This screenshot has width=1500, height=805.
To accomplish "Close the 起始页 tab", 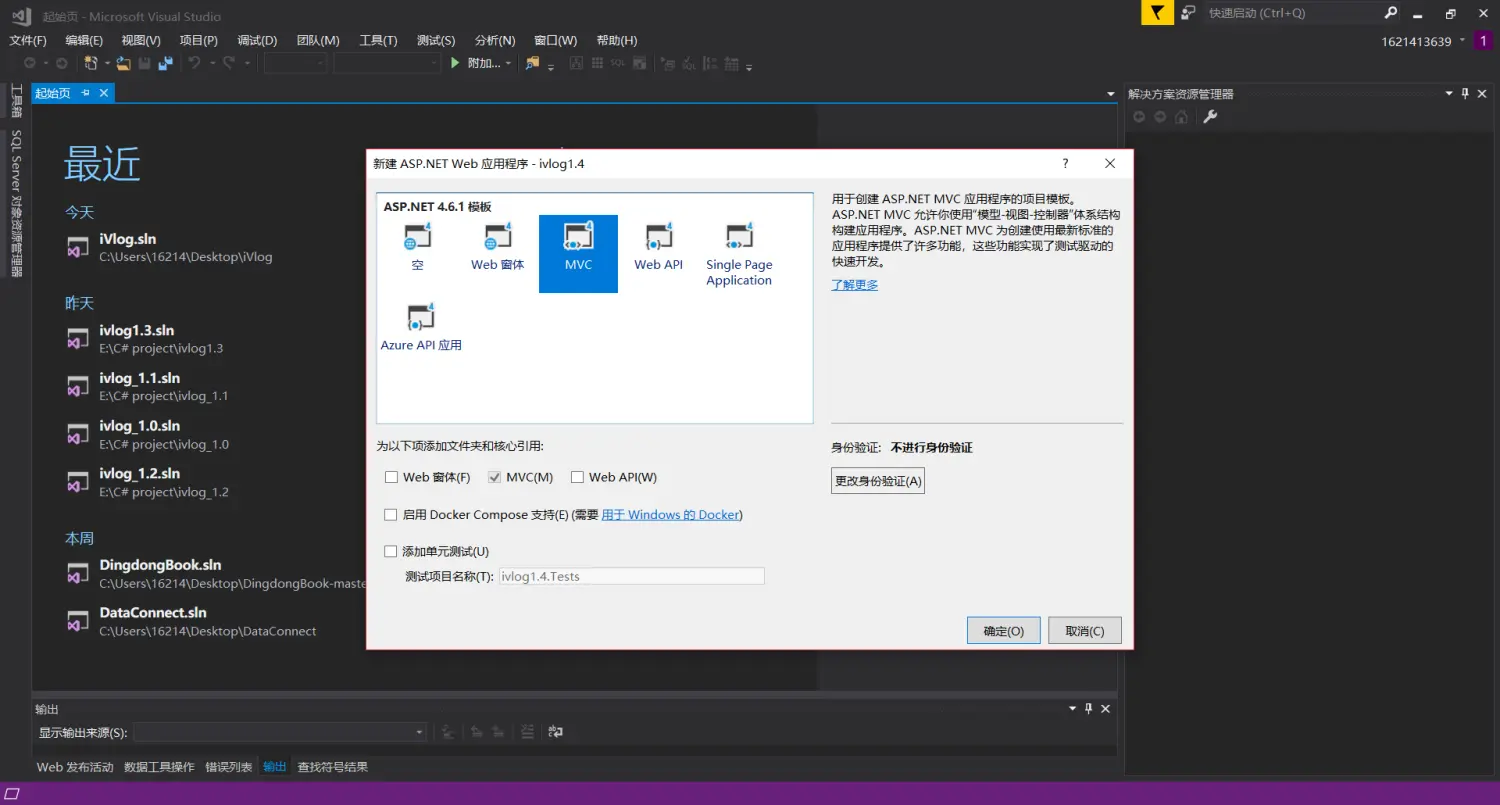I will click(x=103, y=93).
